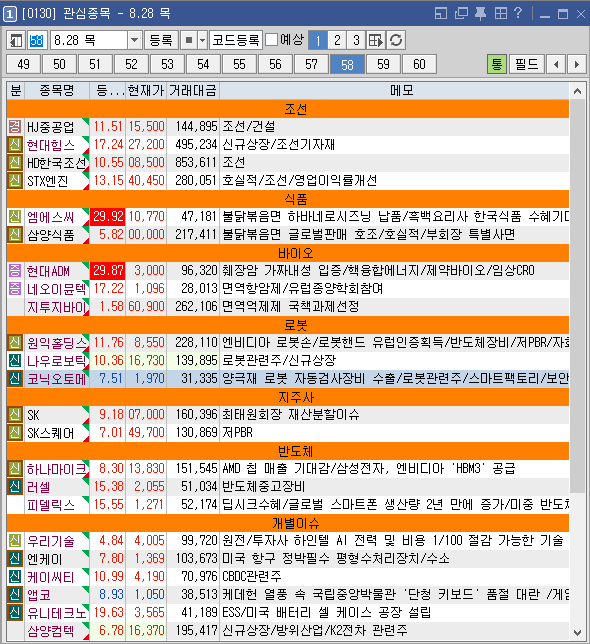Click the 신 badge icon beside 엠에스씨
590x644 pixels.
point(15,216)
